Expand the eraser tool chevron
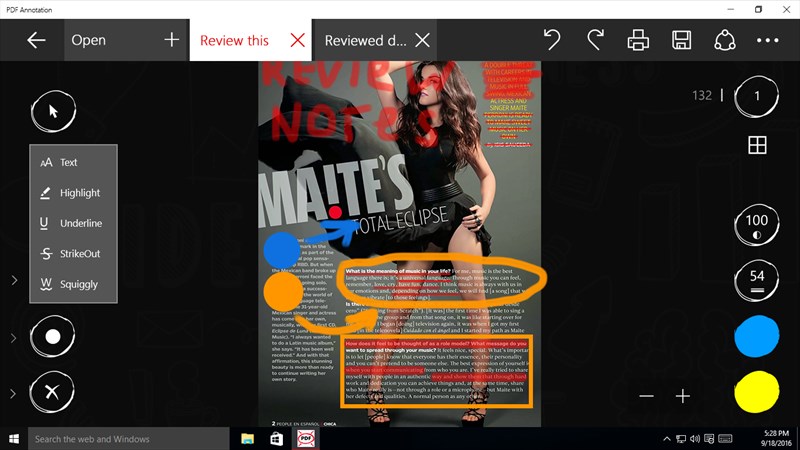800x450 pixels. click(x=13, y=393)
